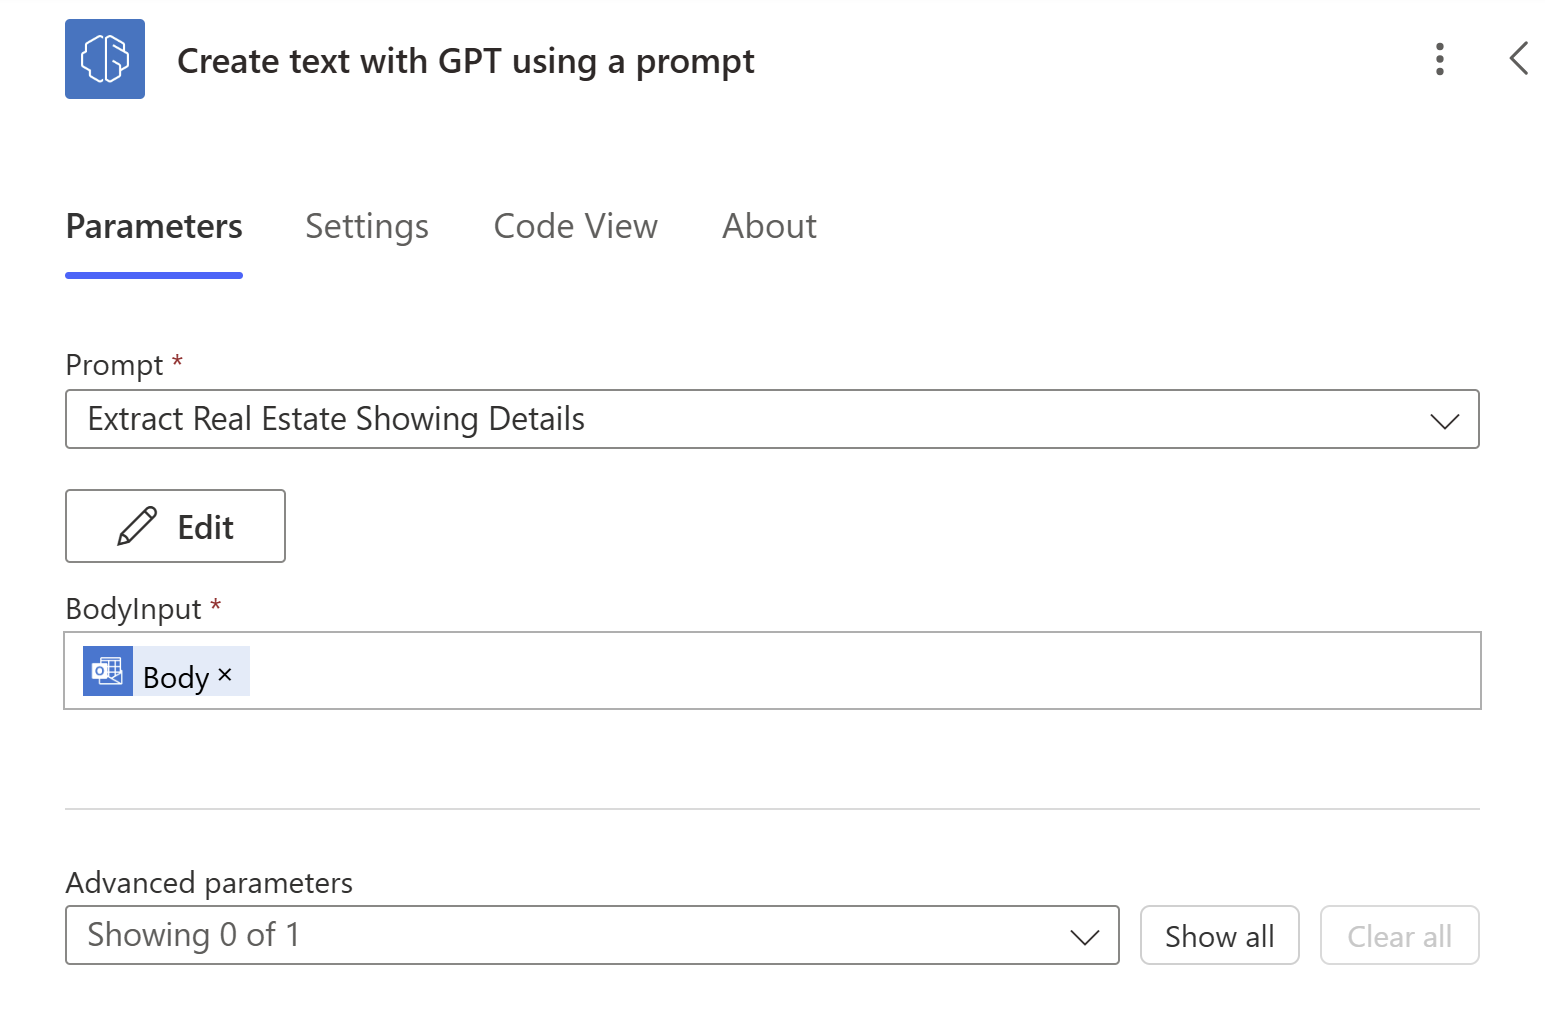Go to the Code View tab

point(576,227)
